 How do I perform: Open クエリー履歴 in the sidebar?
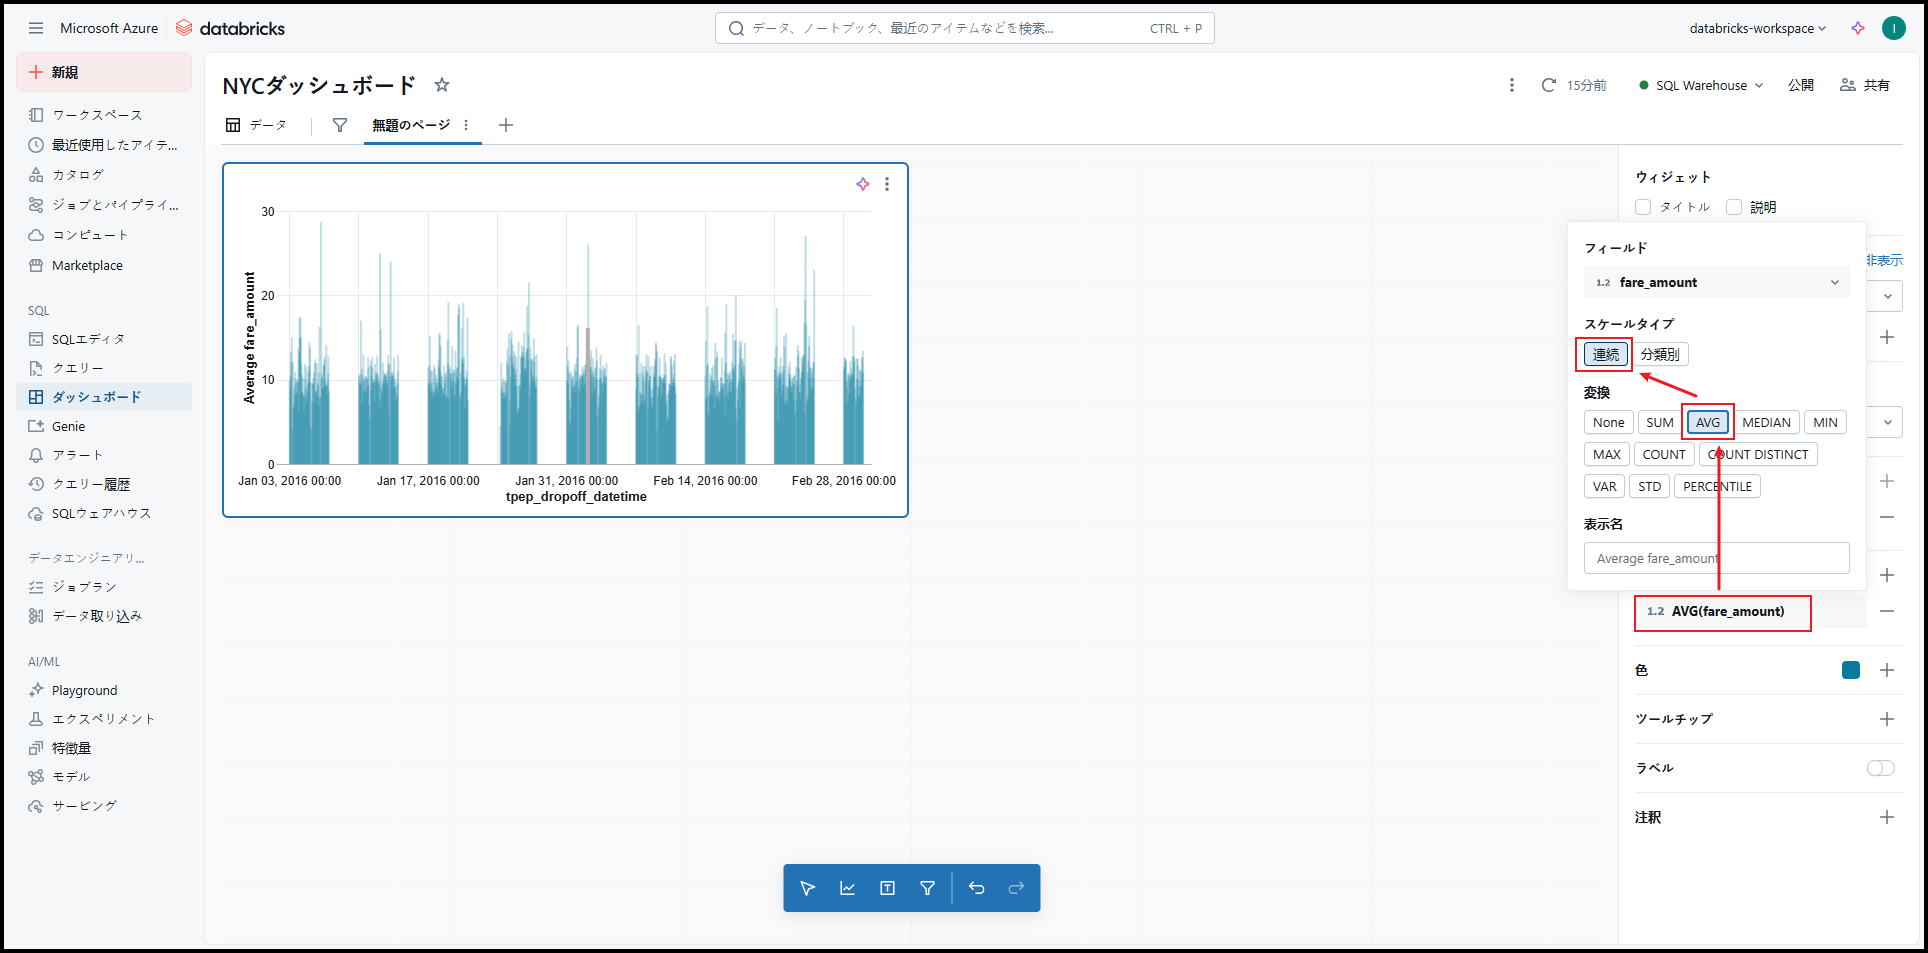[x=104, y=484]
